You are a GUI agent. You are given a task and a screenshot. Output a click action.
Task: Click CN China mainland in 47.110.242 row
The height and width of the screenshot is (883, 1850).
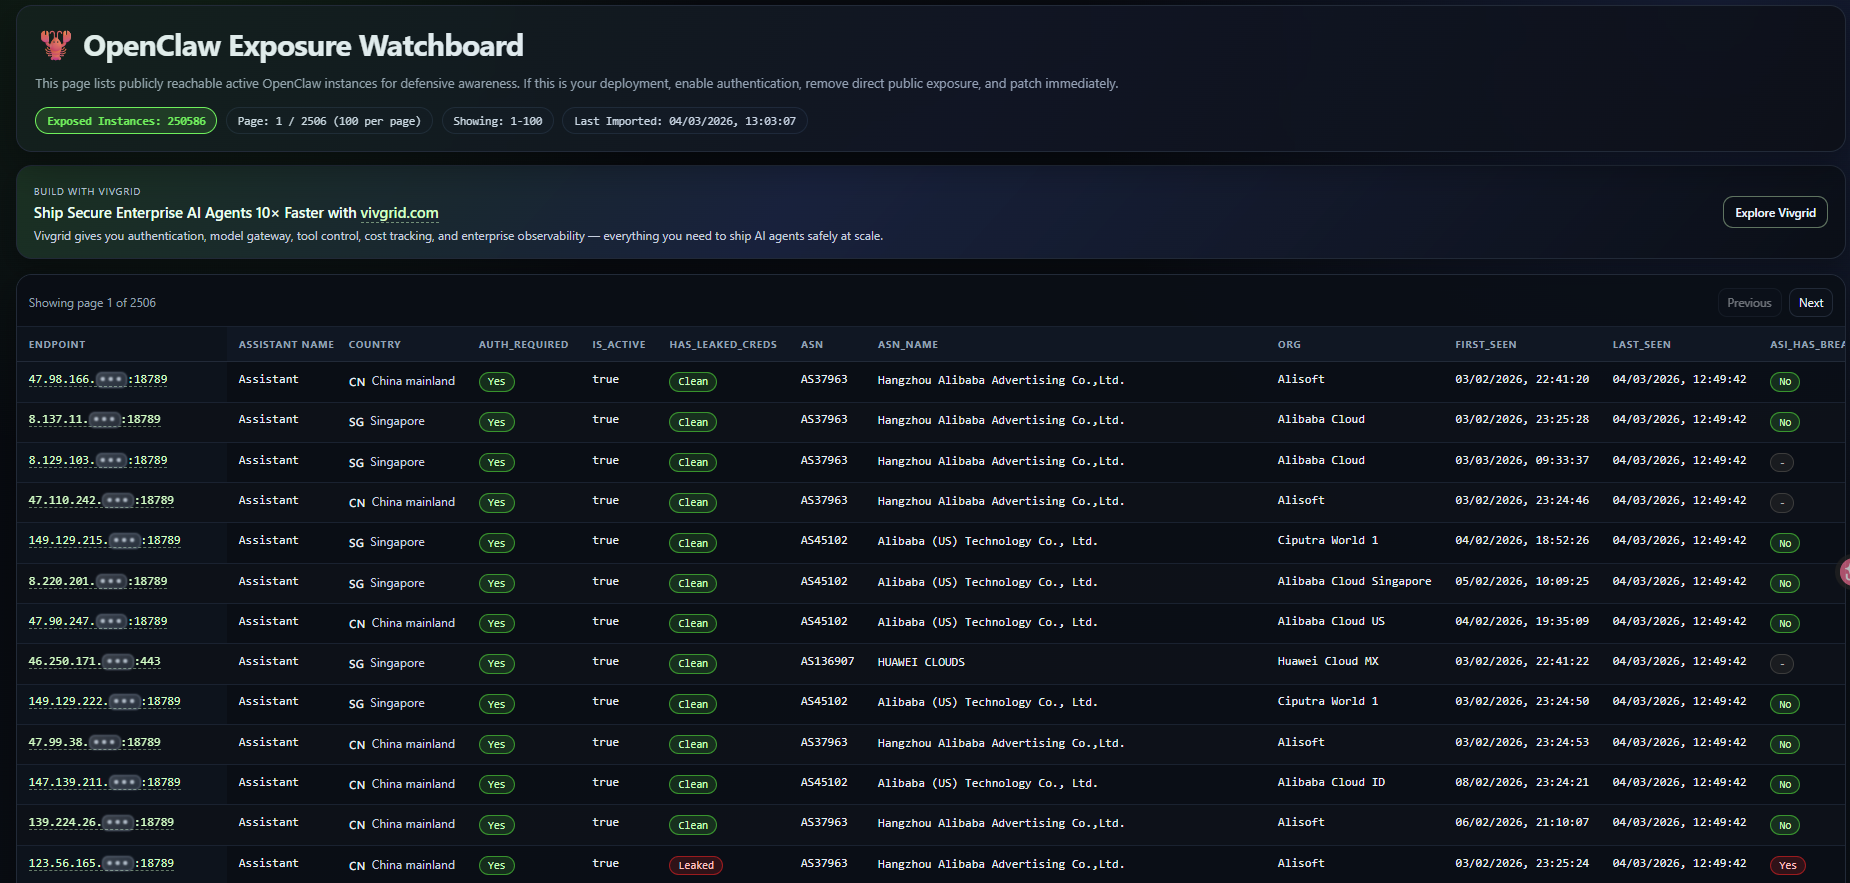[401, 502]
